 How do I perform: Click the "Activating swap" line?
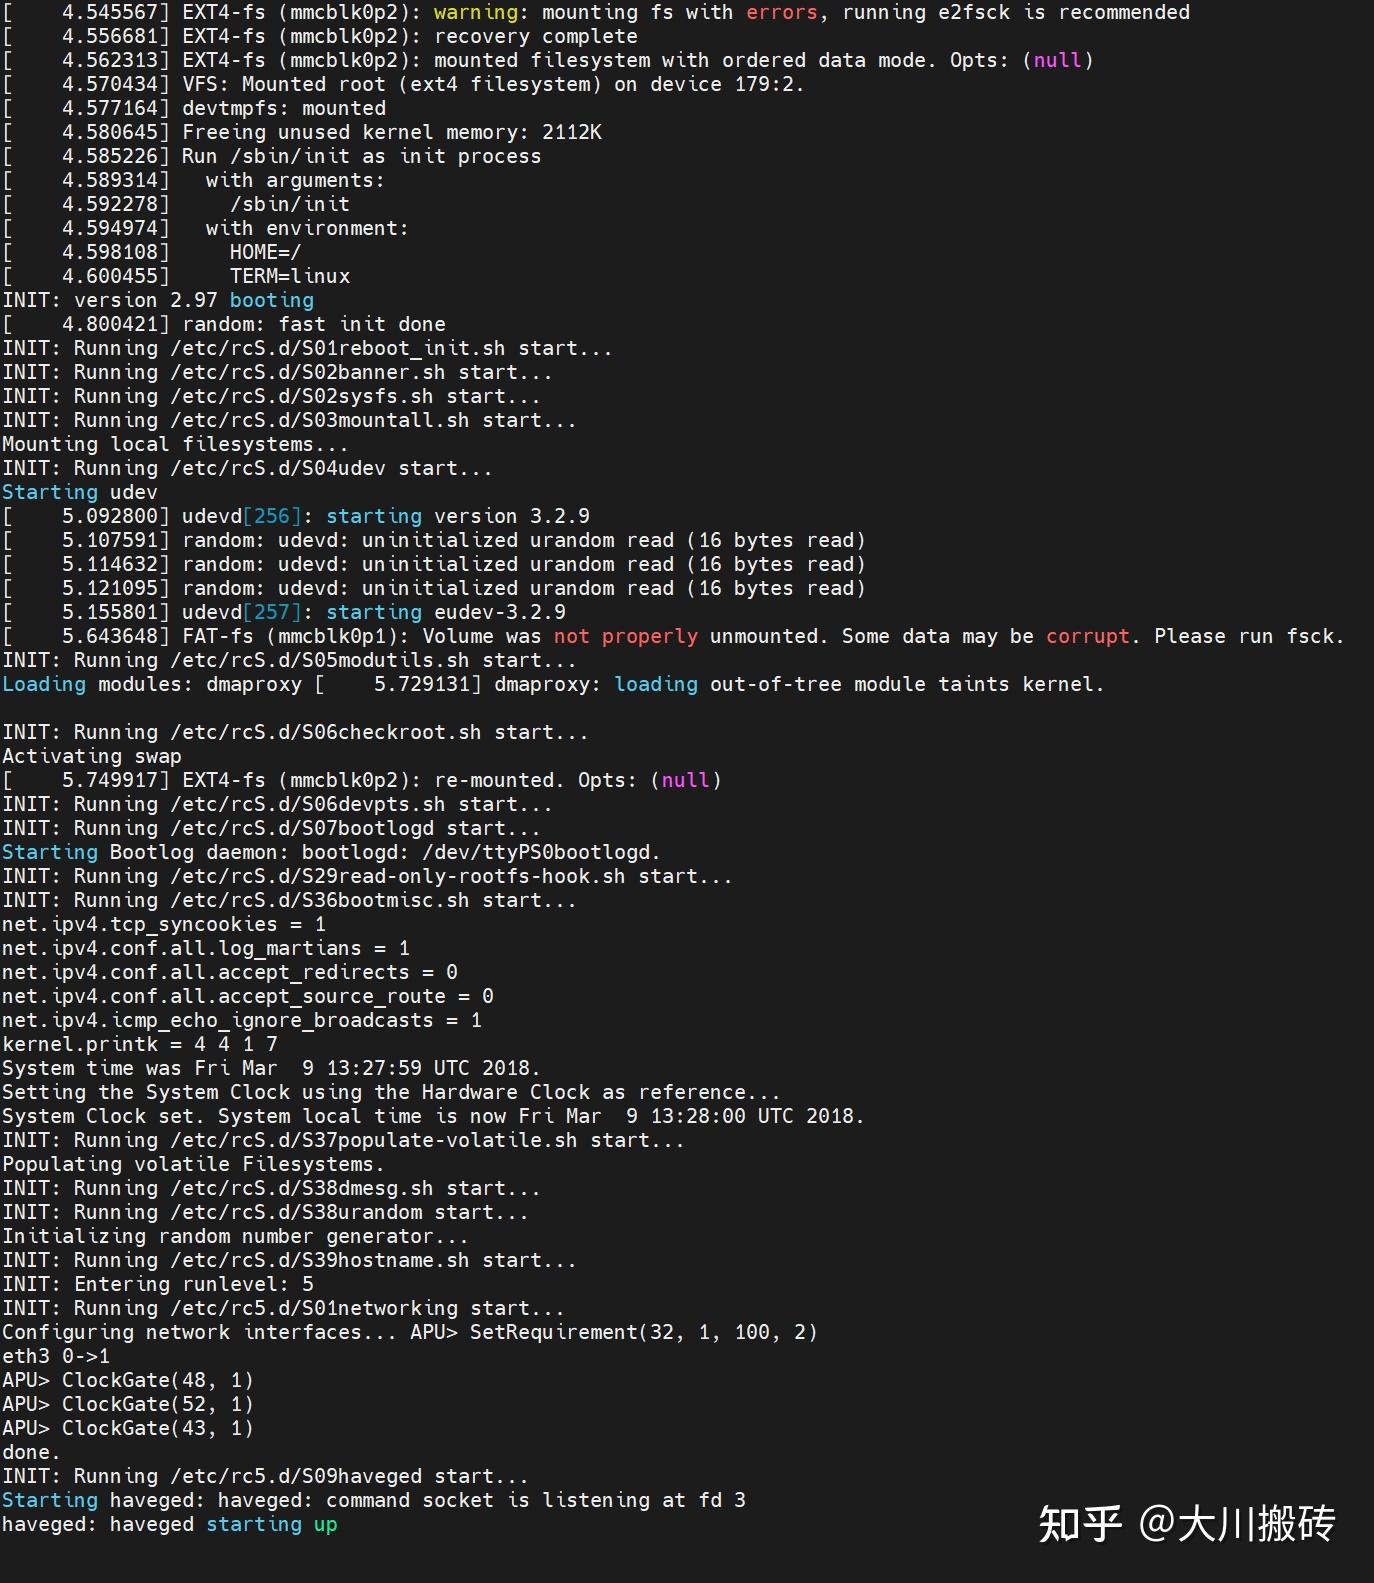(x=92, y=756)
